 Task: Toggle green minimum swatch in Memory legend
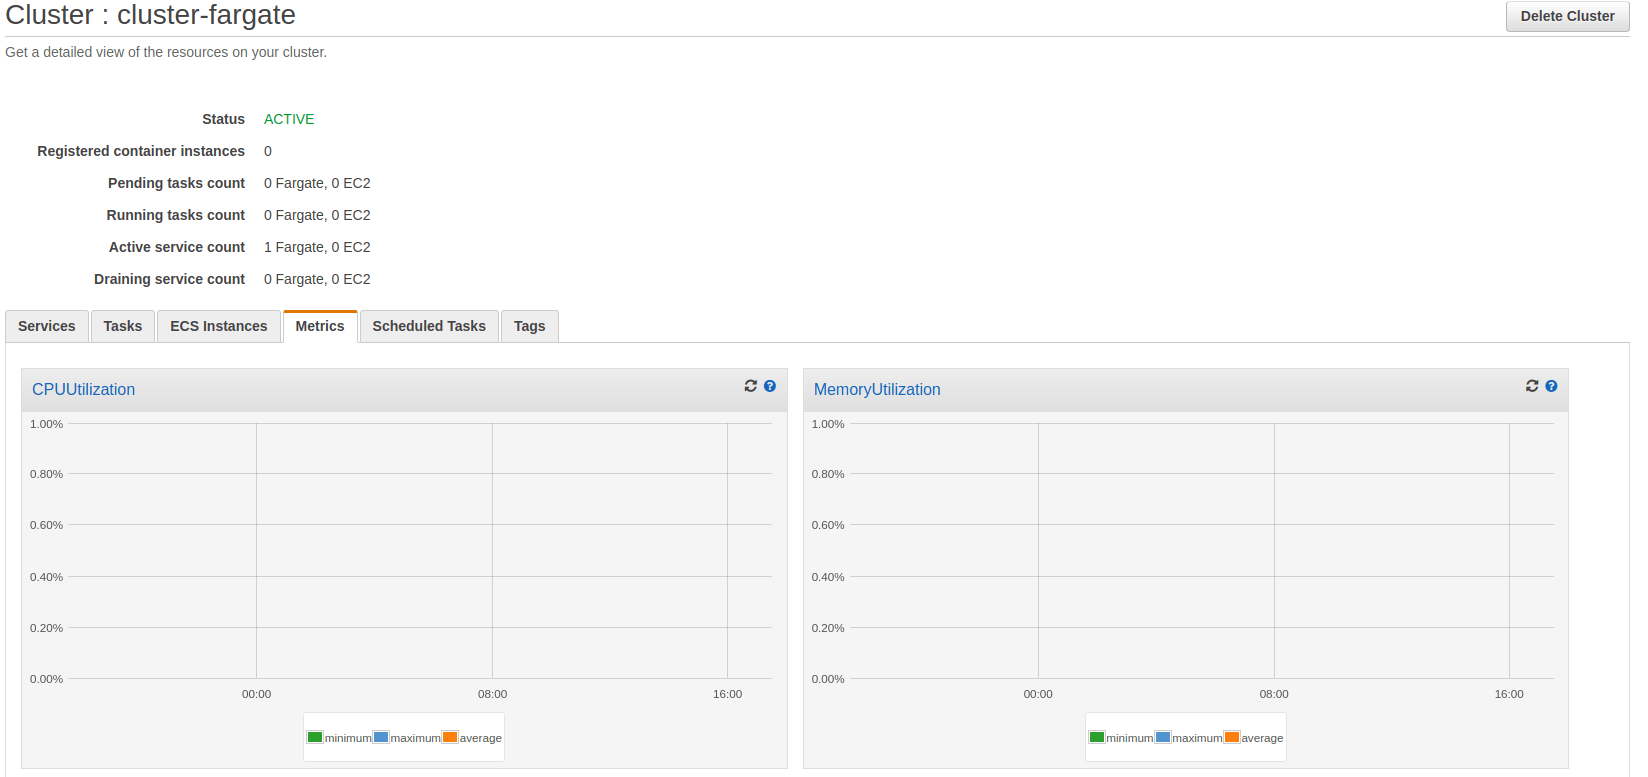pos(1097,737)
